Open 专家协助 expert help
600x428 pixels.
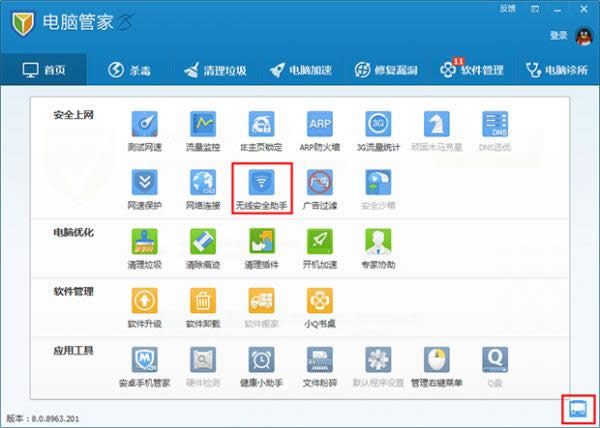[378, 249]
